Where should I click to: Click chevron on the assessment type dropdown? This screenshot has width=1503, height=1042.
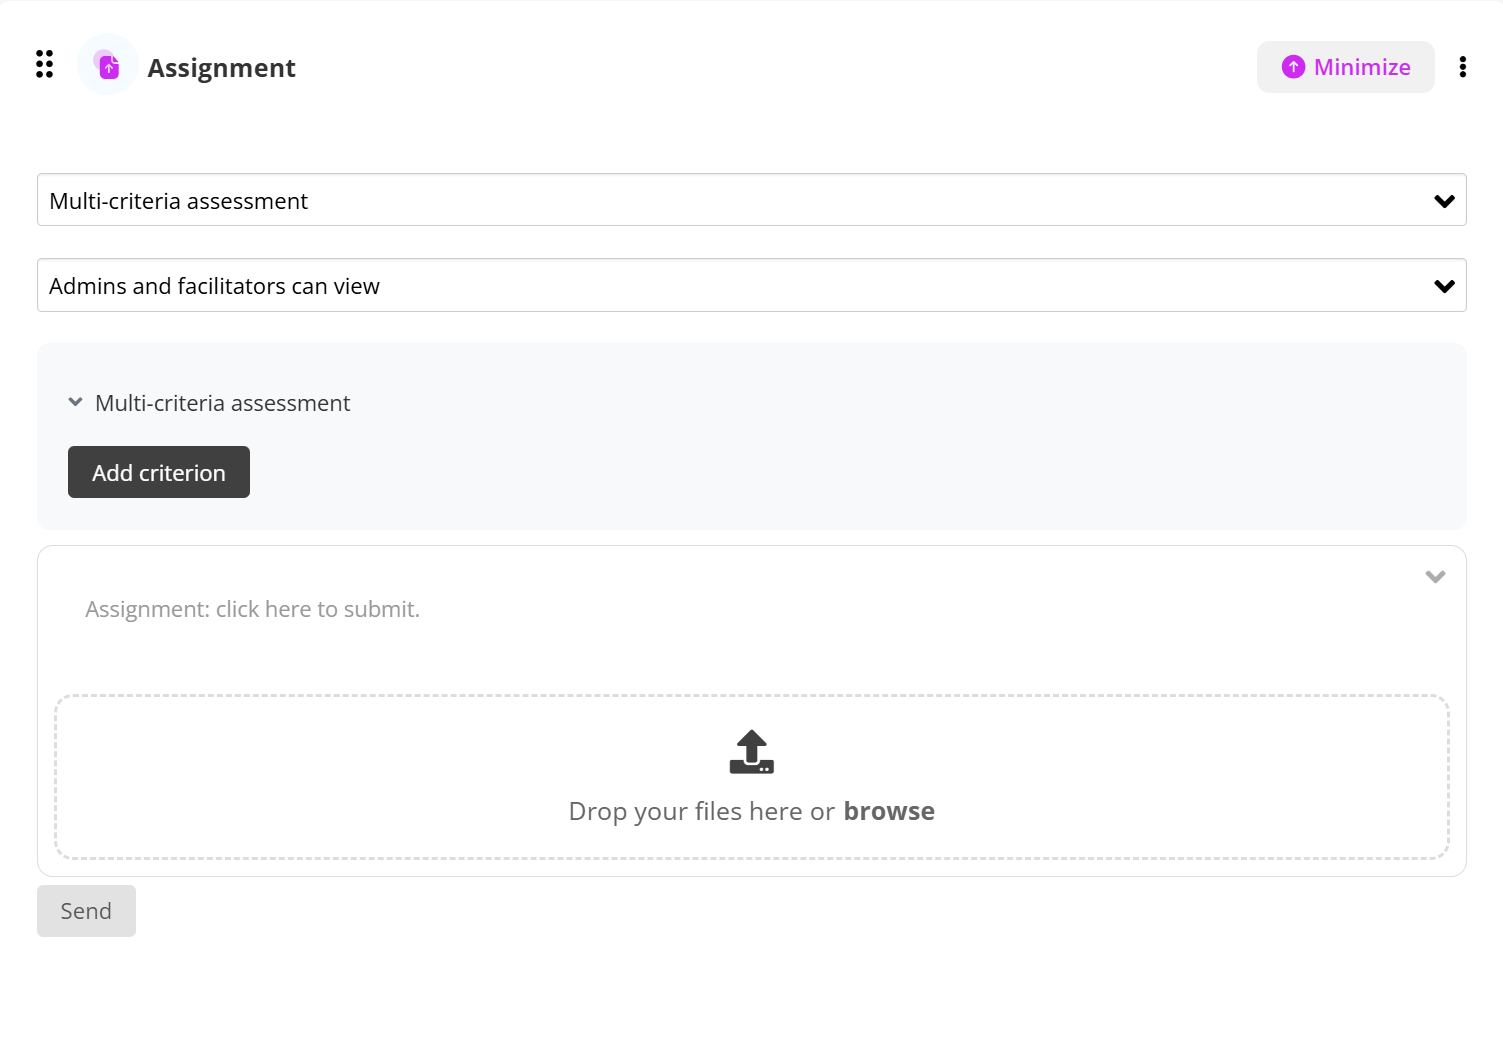point(1444,201)
